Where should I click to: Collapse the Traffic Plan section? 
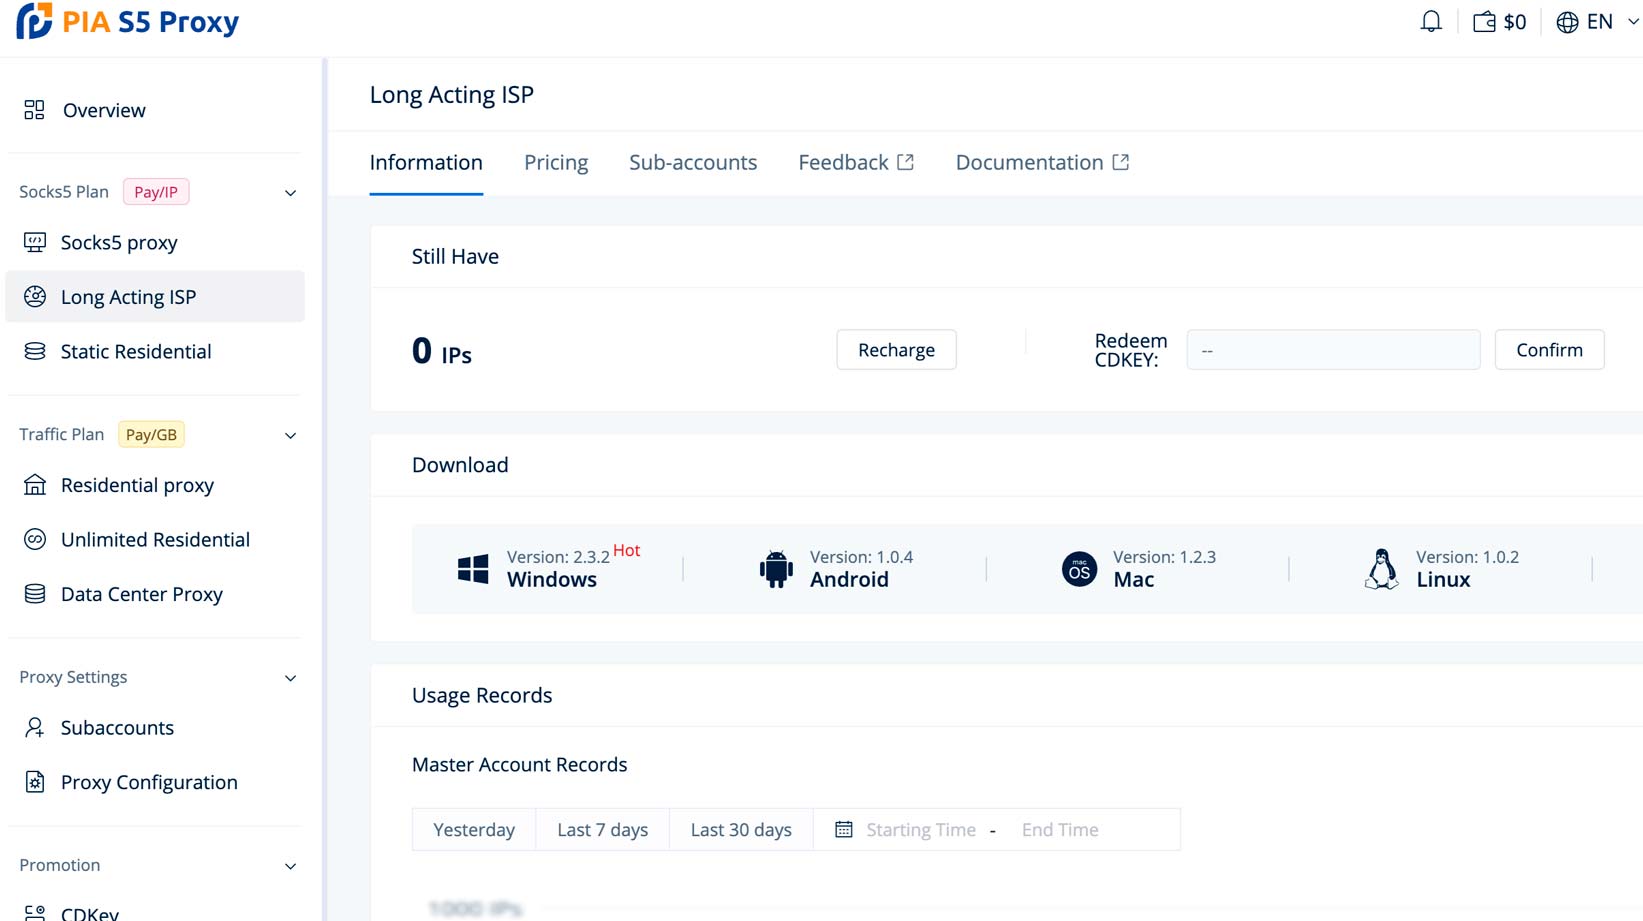click(x=290, y=436)
